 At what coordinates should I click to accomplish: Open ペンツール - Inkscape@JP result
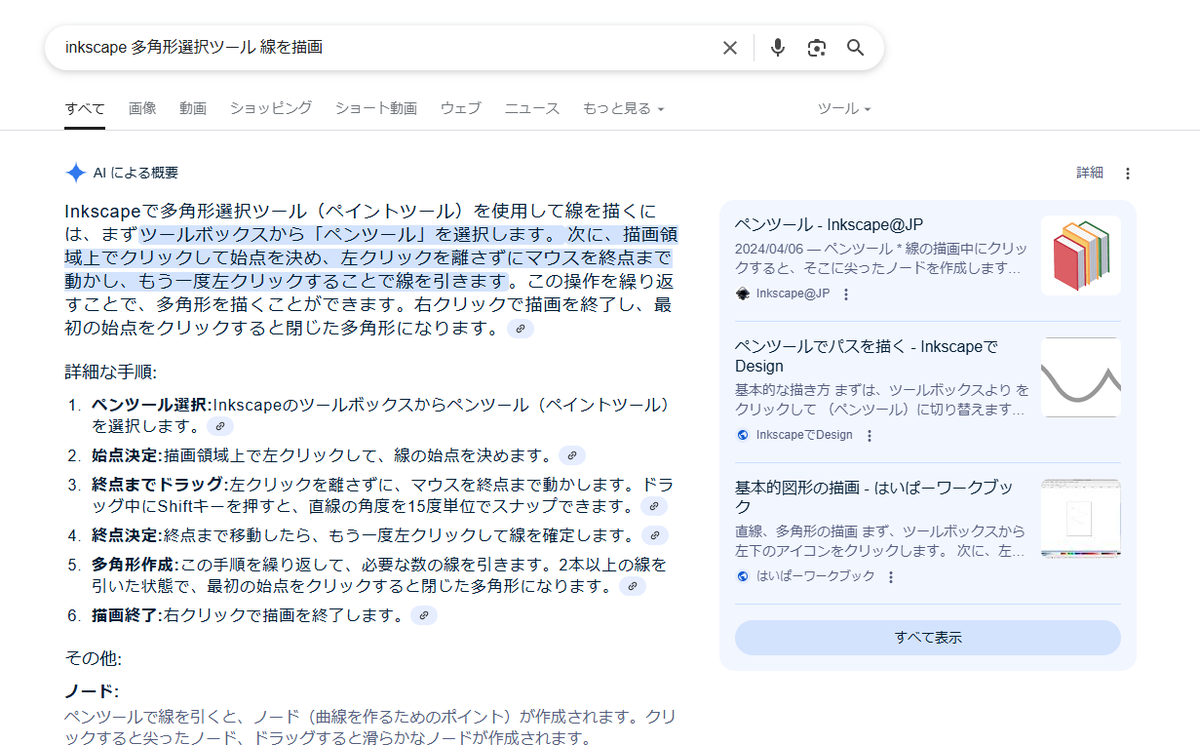tap(828, 224)
